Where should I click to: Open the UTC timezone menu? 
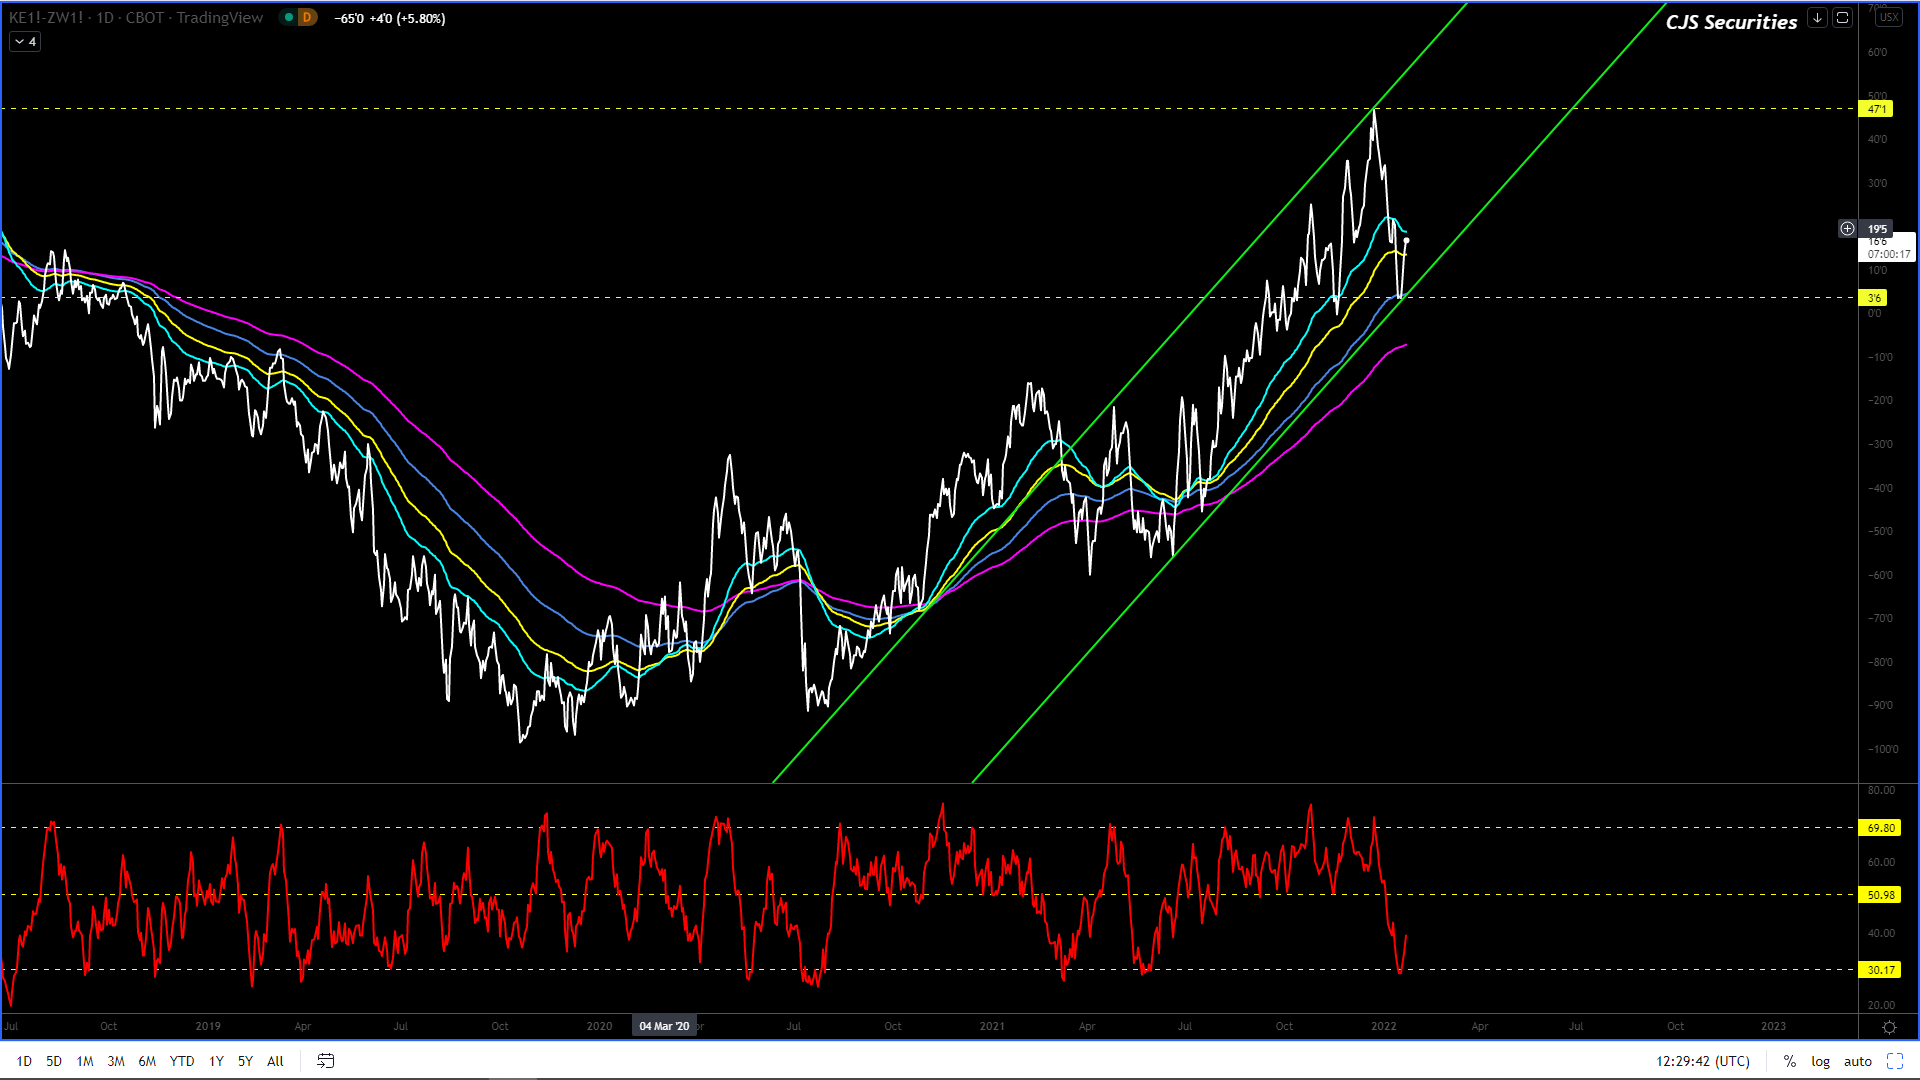pos(1703,1061)
